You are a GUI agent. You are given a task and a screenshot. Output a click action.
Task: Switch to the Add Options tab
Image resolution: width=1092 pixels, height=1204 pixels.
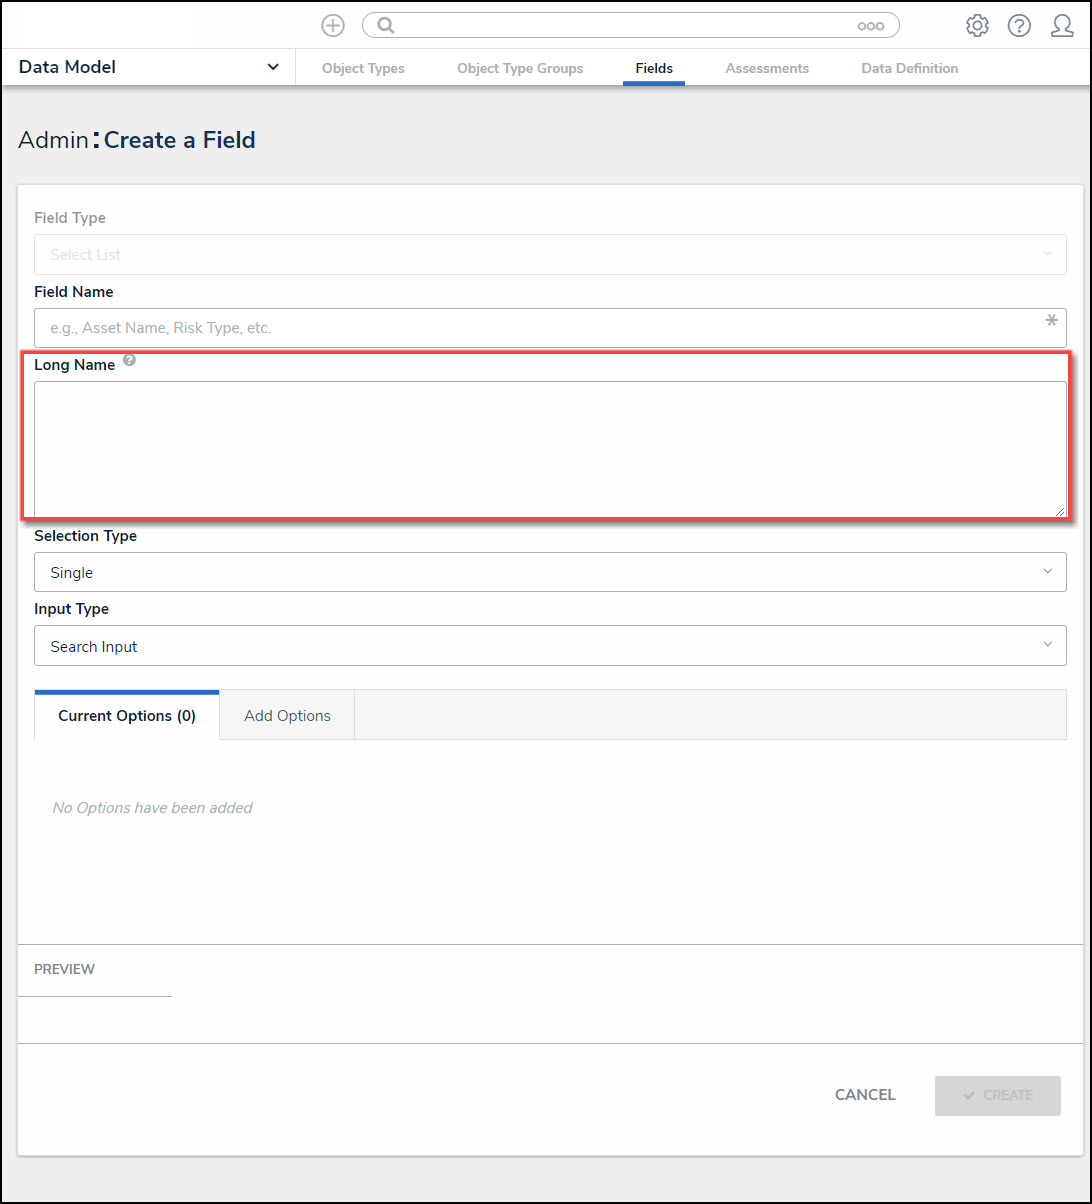(287, 715)
